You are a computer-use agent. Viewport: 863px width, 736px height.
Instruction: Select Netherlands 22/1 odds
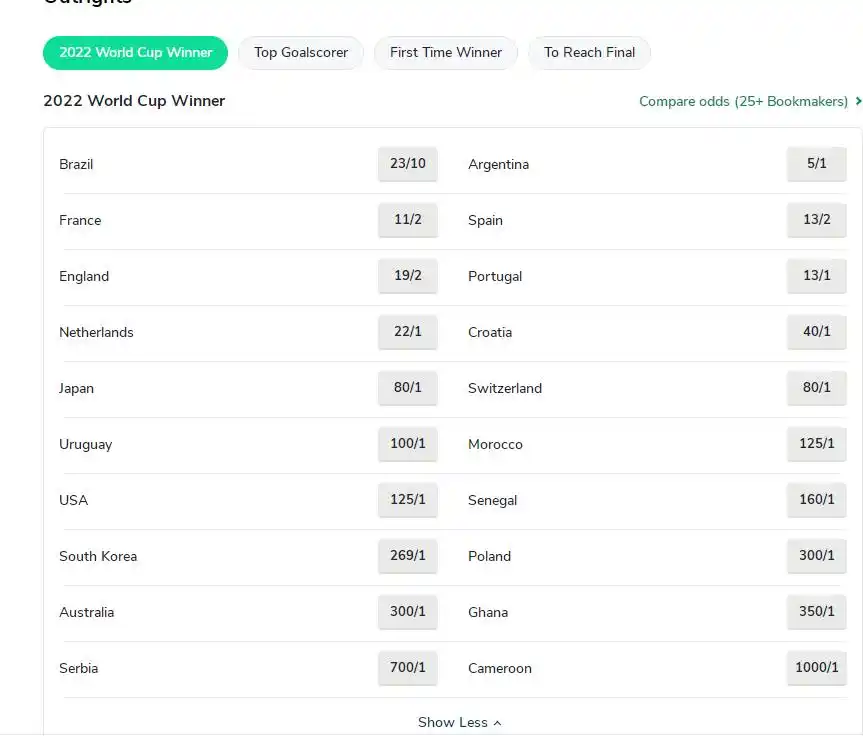coord(408,332)
